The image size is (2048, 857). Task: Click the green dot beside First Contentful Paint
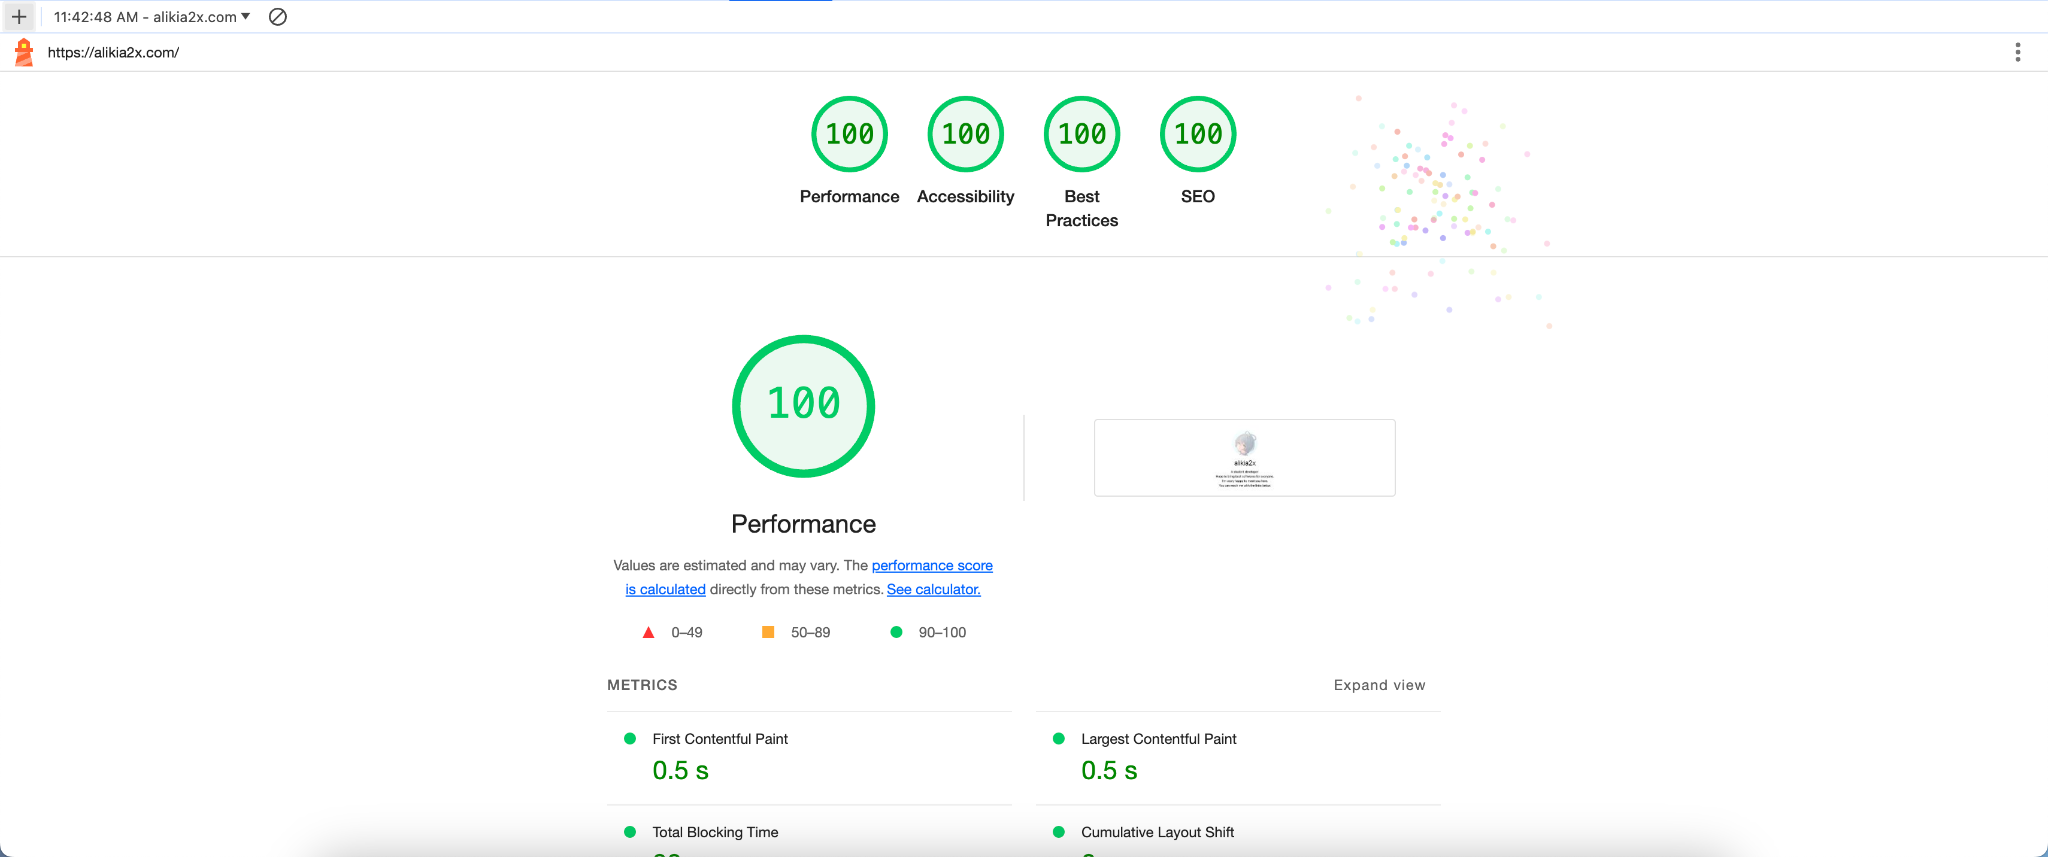click(630, 739)
